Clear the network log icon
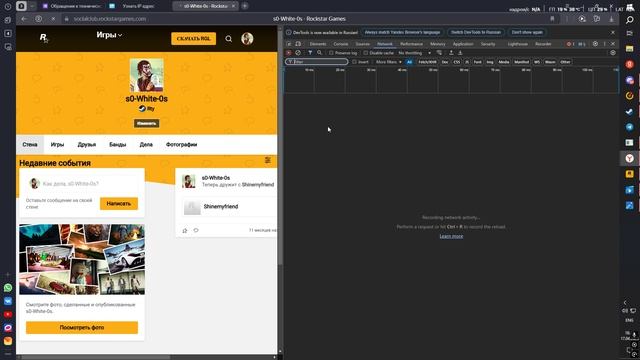640x360 pixels. click(298, 53)
